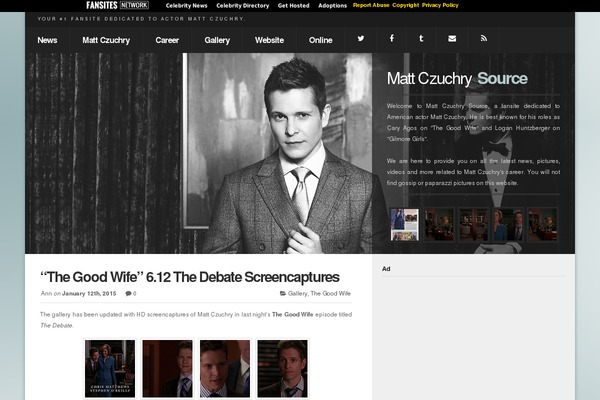Open the third post screencap close-up thumbnail
This screenshot has width=600, height=400.
point(225,369)
